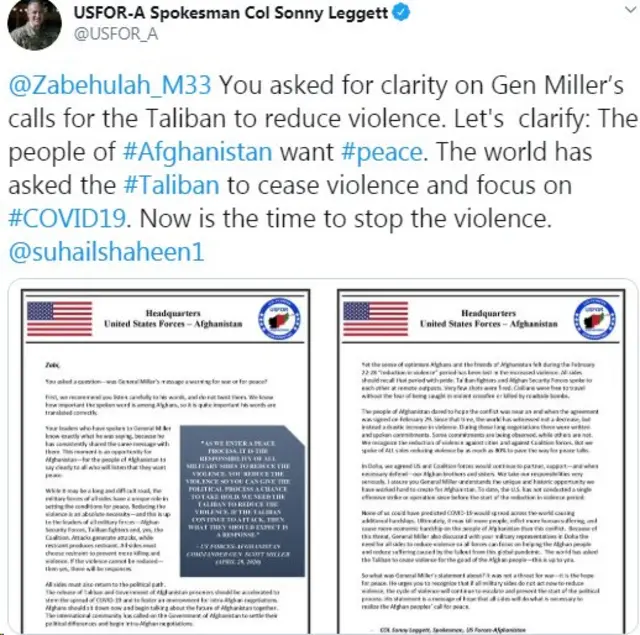Click the American flag in the left letter
This screenshot has width=640, height=635.
click(x=60, y=319)
